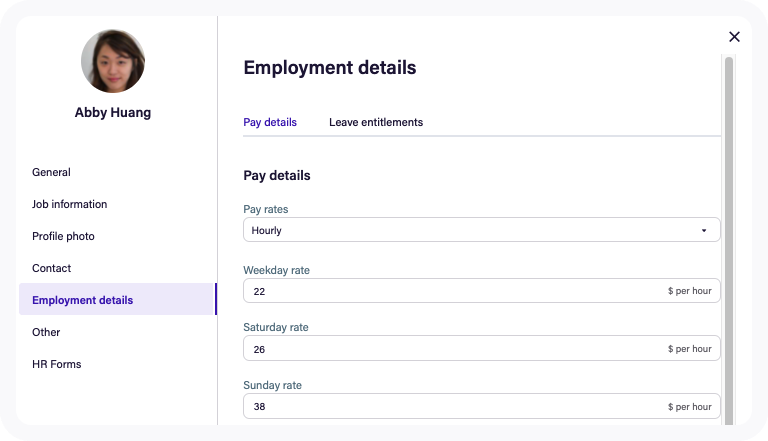The height and width of the screenshot is (441, 768).
Task: Open the Profile photo section
Action: tap(63, 236)
